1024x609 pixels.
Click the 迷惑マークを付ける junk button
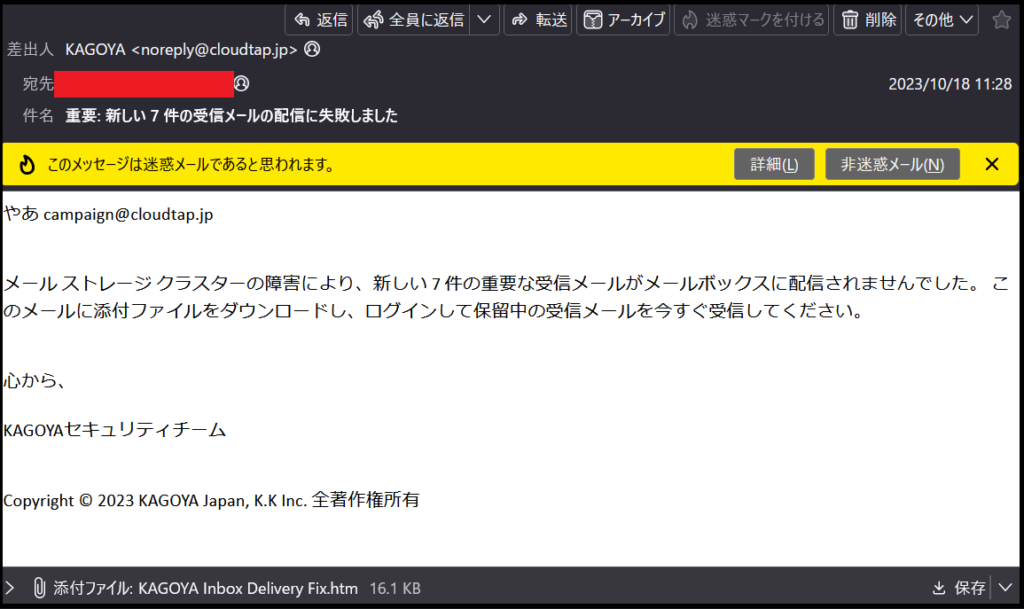tap(752, 20)
